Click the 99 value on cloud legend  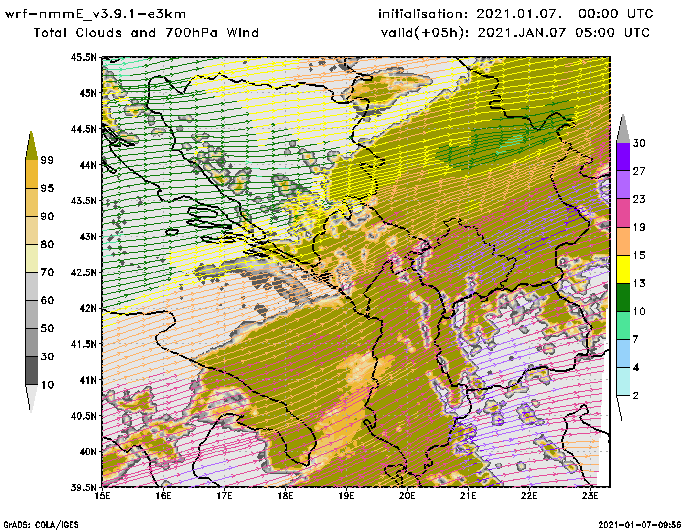[x=47, y=160]
